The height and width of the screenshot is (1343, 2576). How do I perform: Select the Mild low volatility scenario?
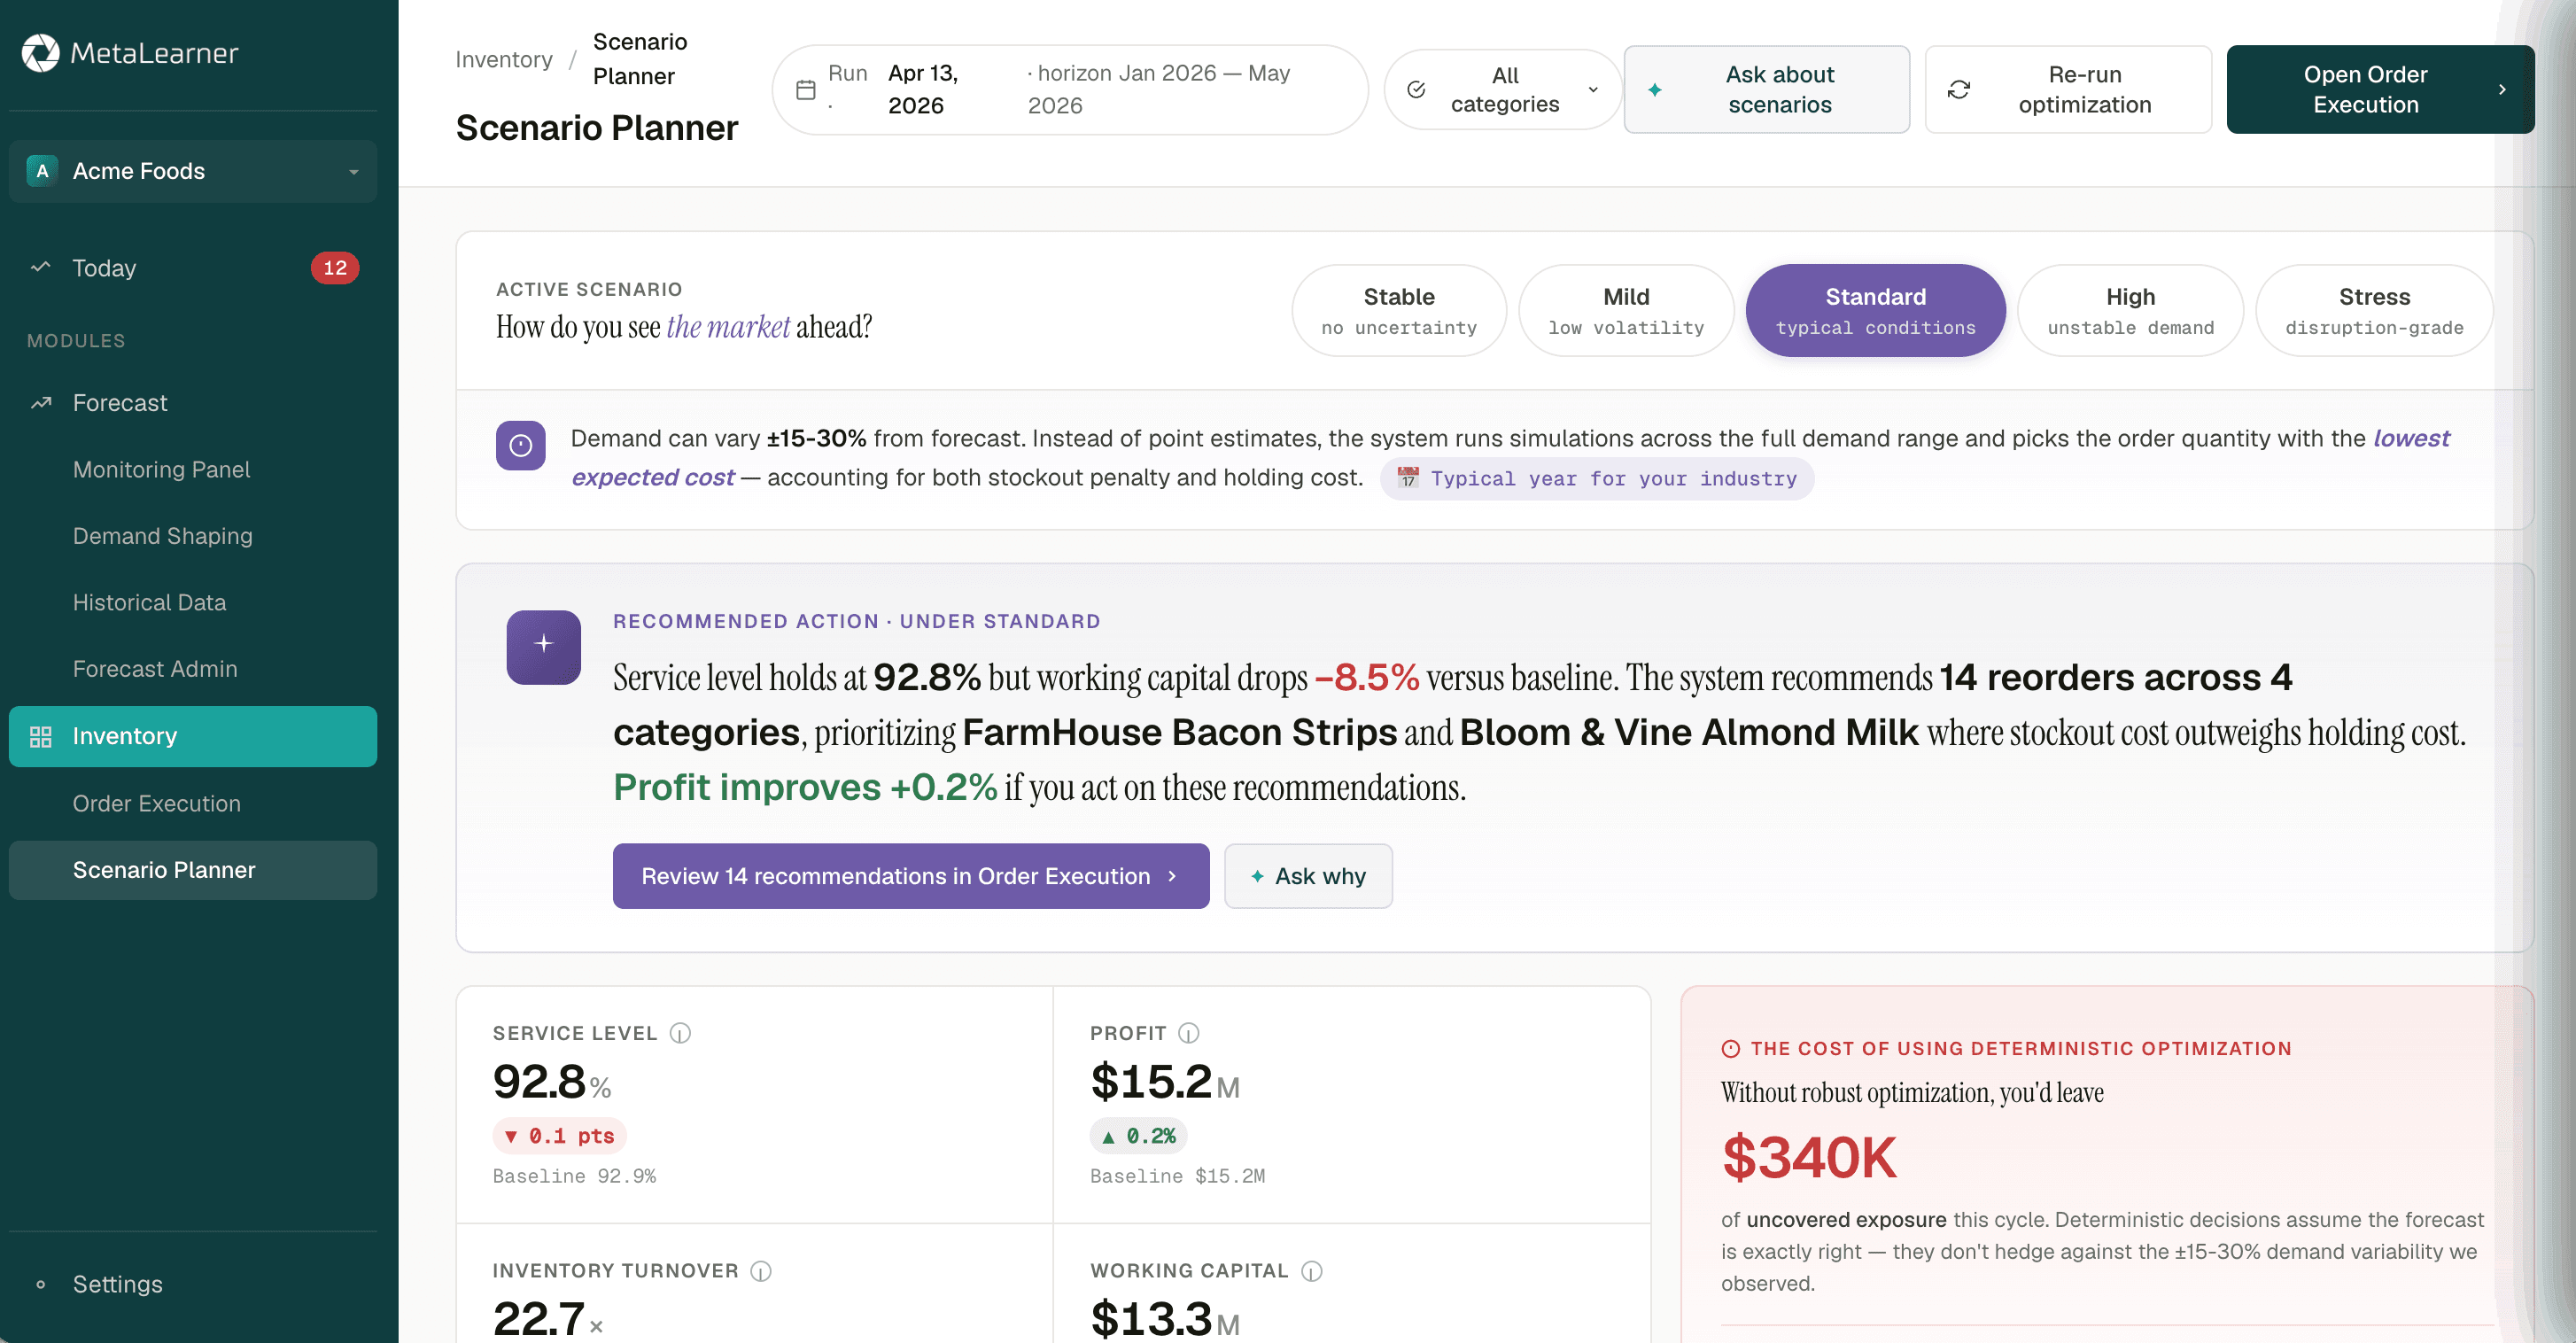[x=1626, y=310]
